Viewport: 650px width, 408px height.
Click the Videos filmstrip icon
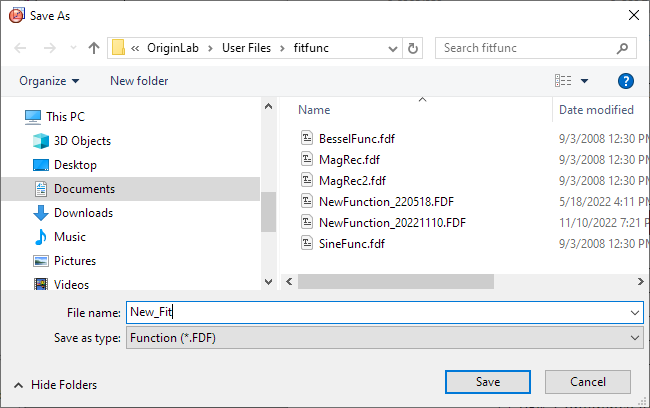coord(41,284)
